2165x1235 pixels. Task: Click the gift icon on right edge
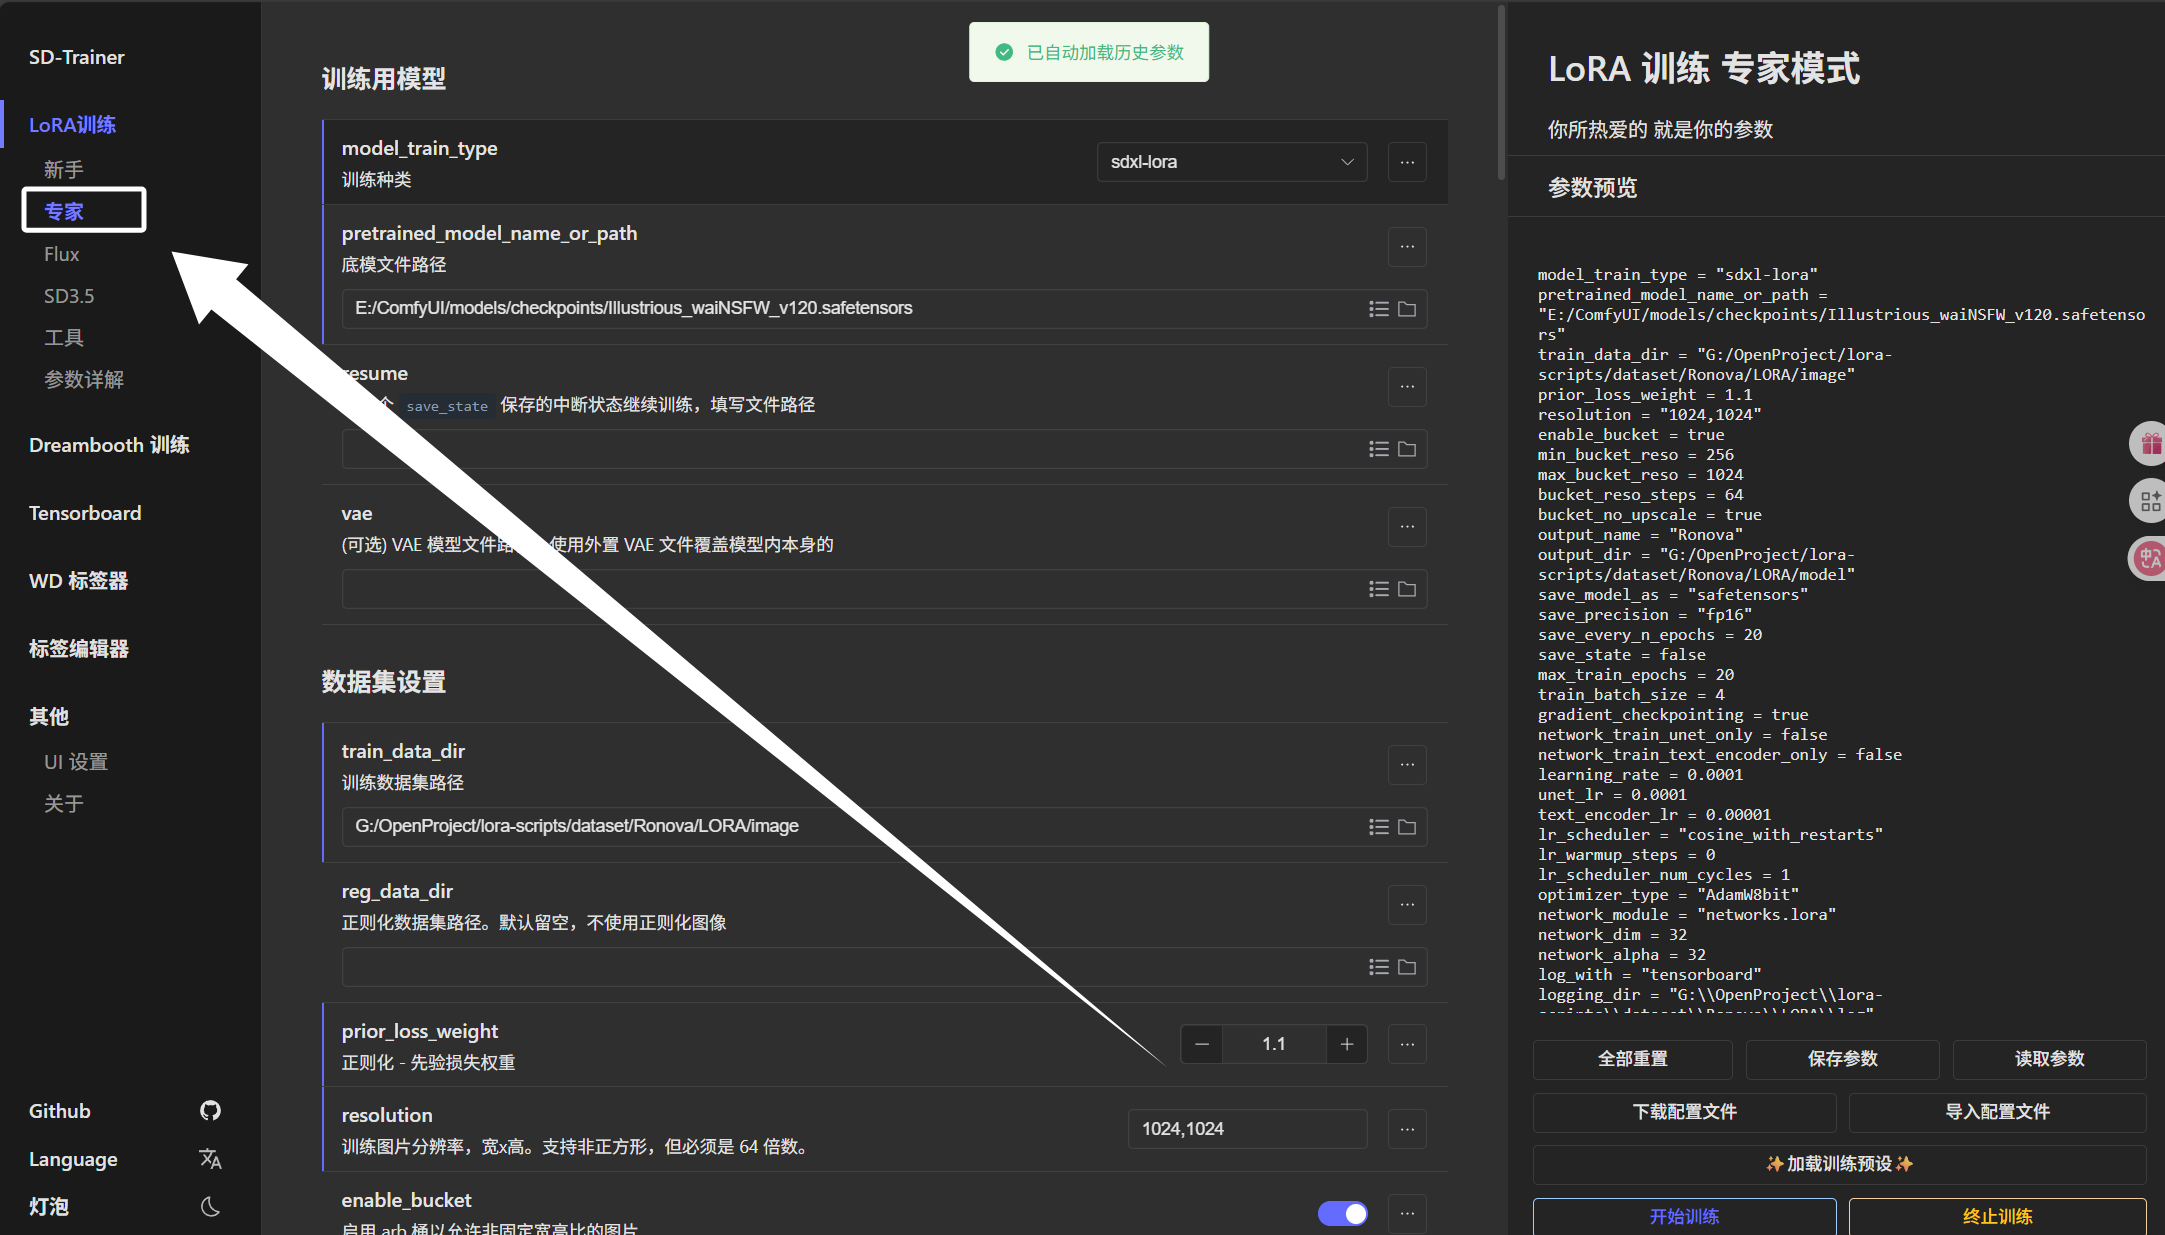point(2149,444)
